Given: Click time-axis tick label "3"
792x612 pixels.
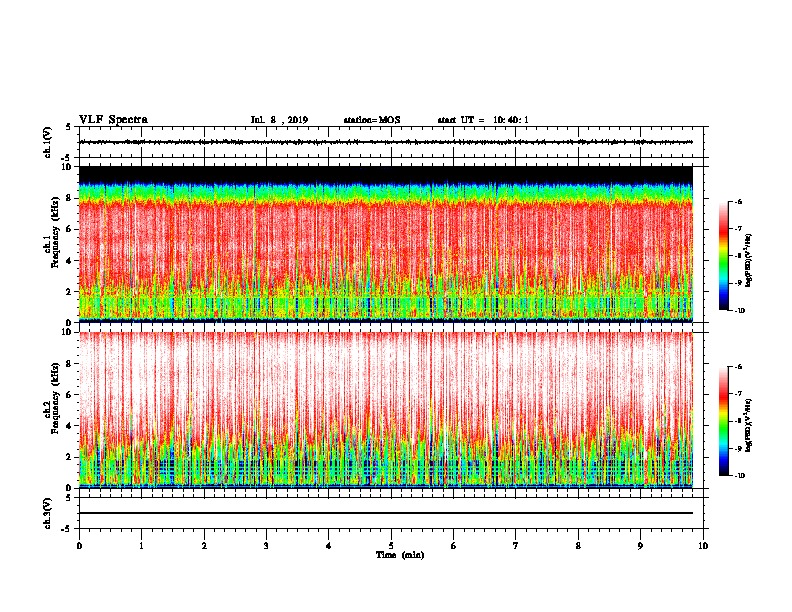Looking at the screenshot, I should 266,546.
